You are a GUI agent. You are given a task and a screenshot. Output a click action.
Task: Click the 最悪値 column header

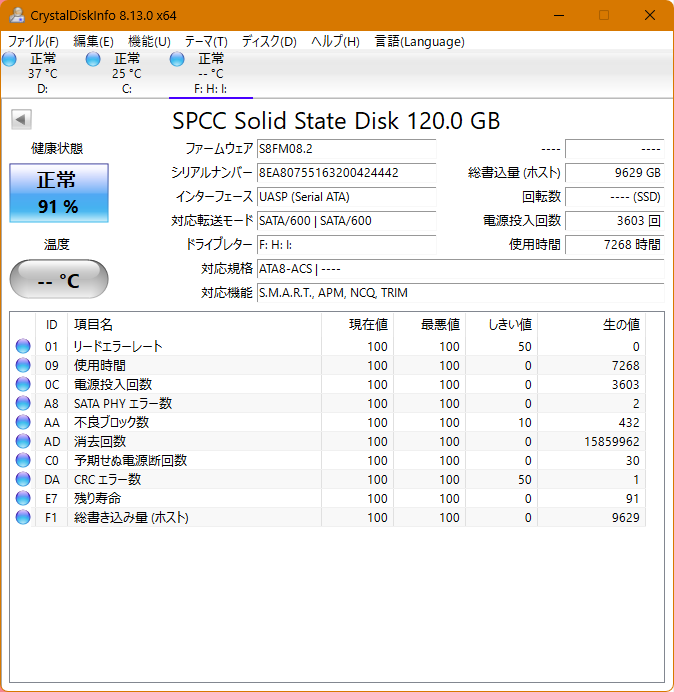click(429, 325)
